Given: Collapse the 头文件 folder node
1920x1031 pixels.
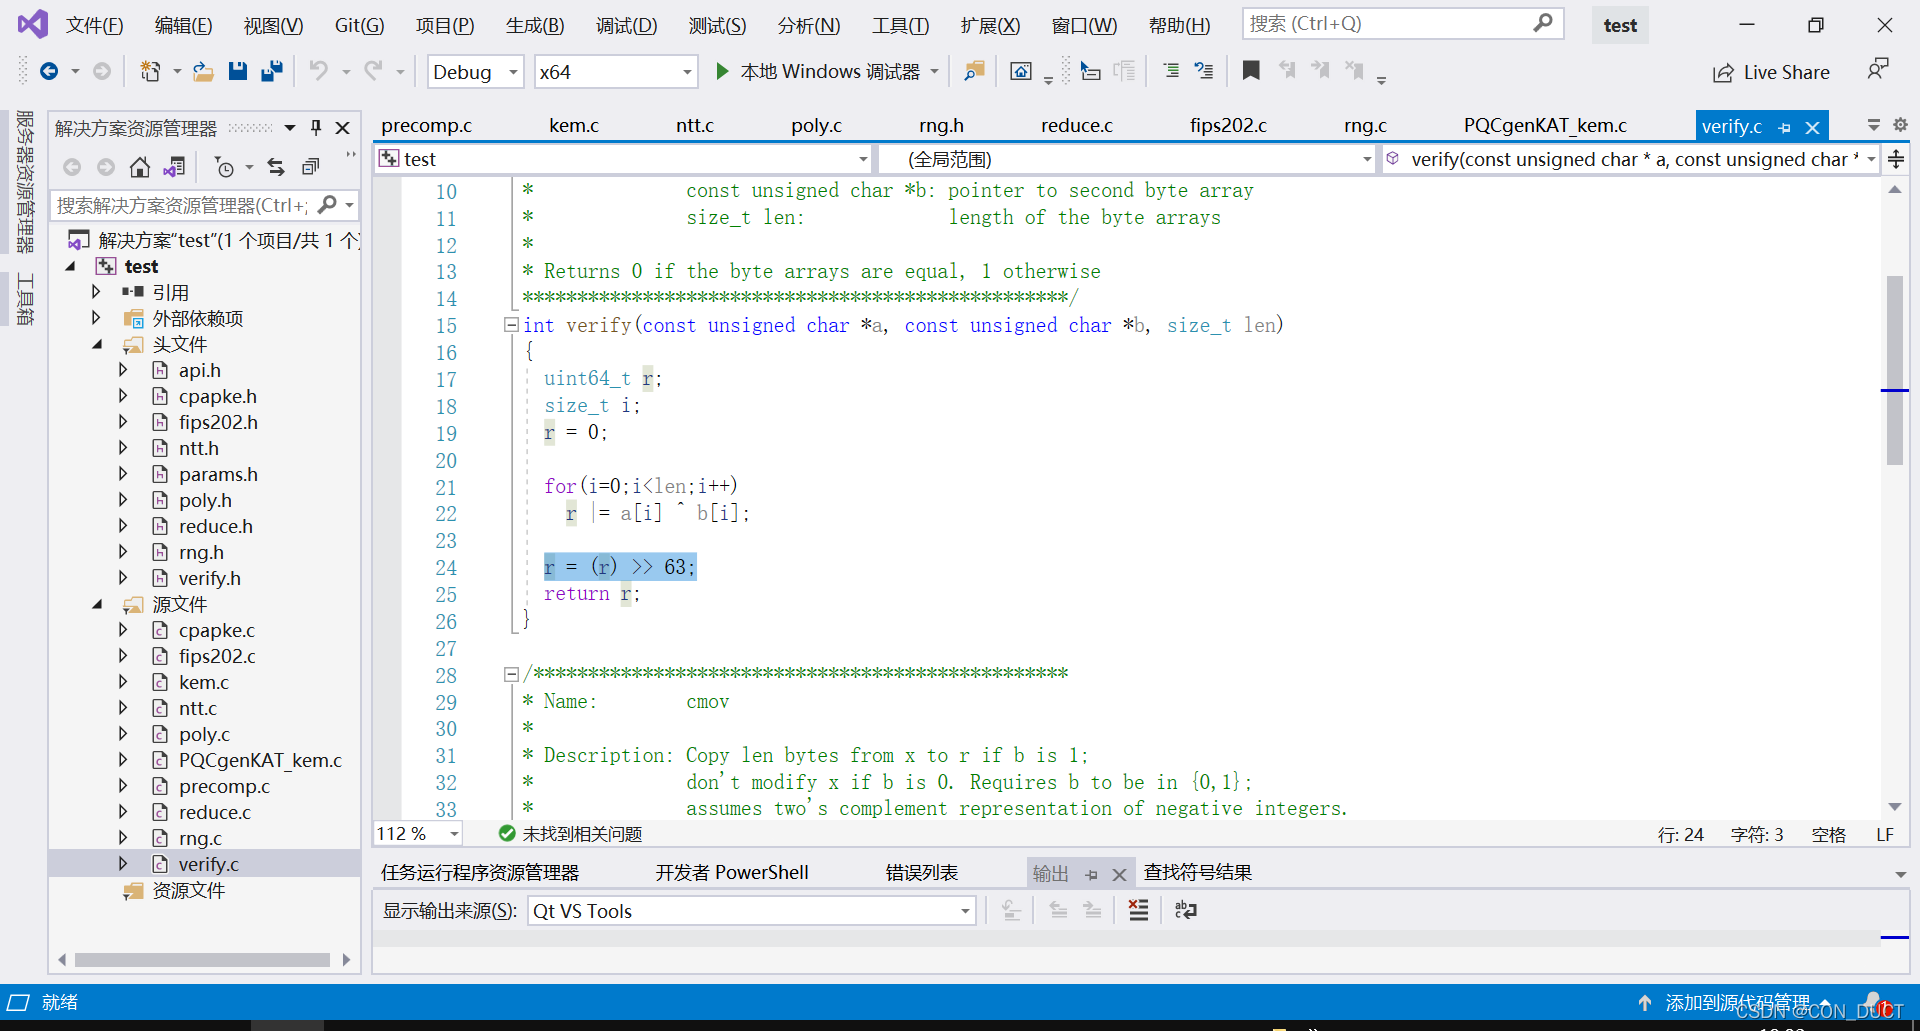Looking at the screenshot, I should [x=96, y=344].
